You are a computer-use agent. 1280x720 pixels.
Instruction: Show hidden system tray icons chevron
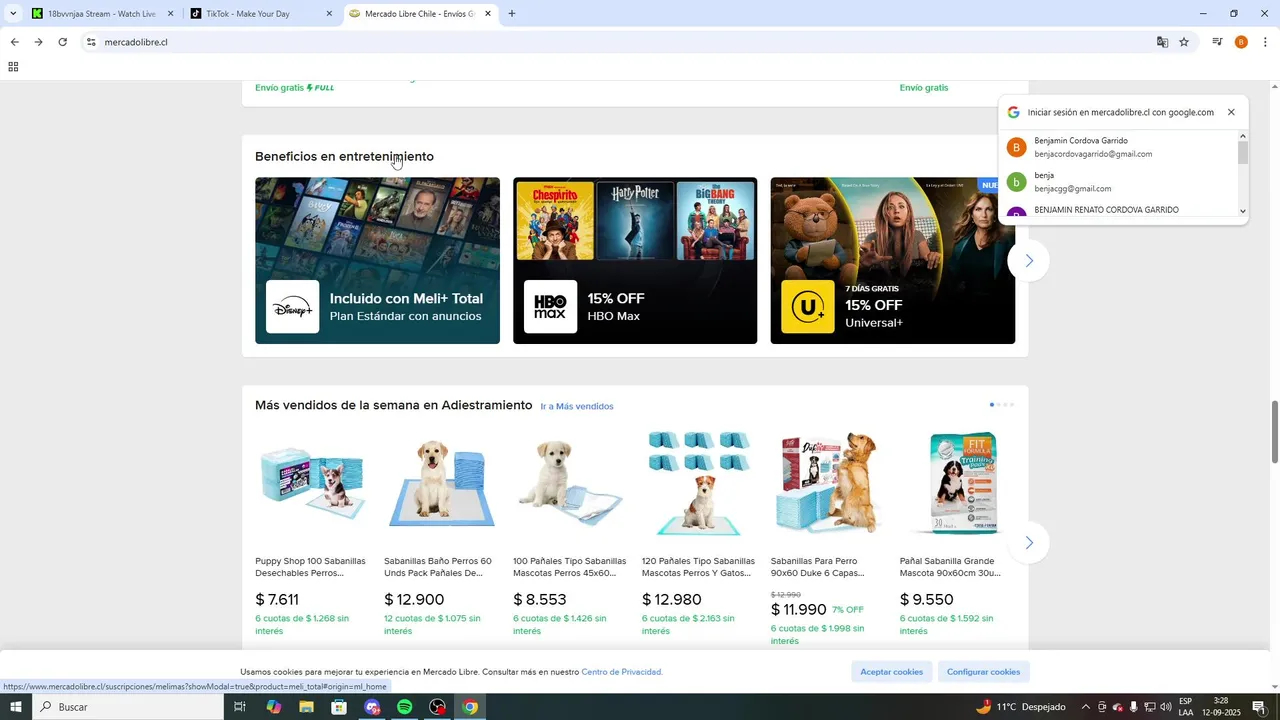point(1086,707)
